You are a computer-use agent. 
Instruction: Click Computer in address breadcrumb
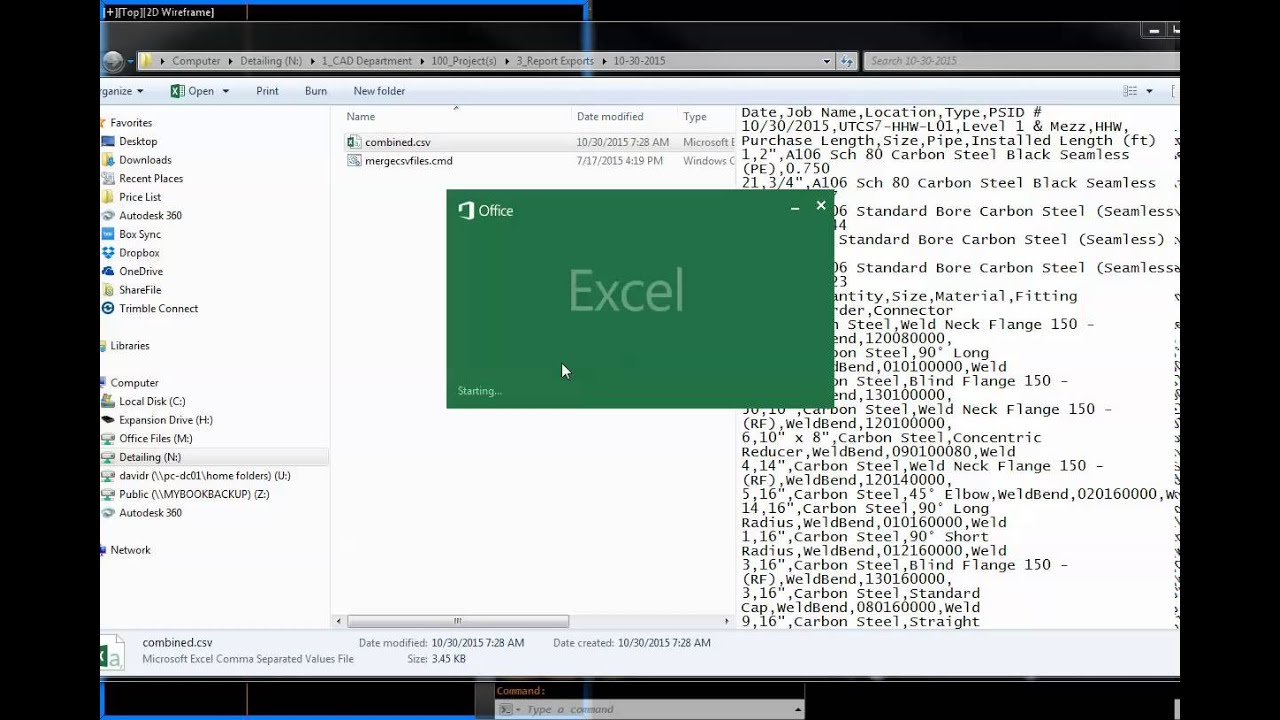pos(196,61)
